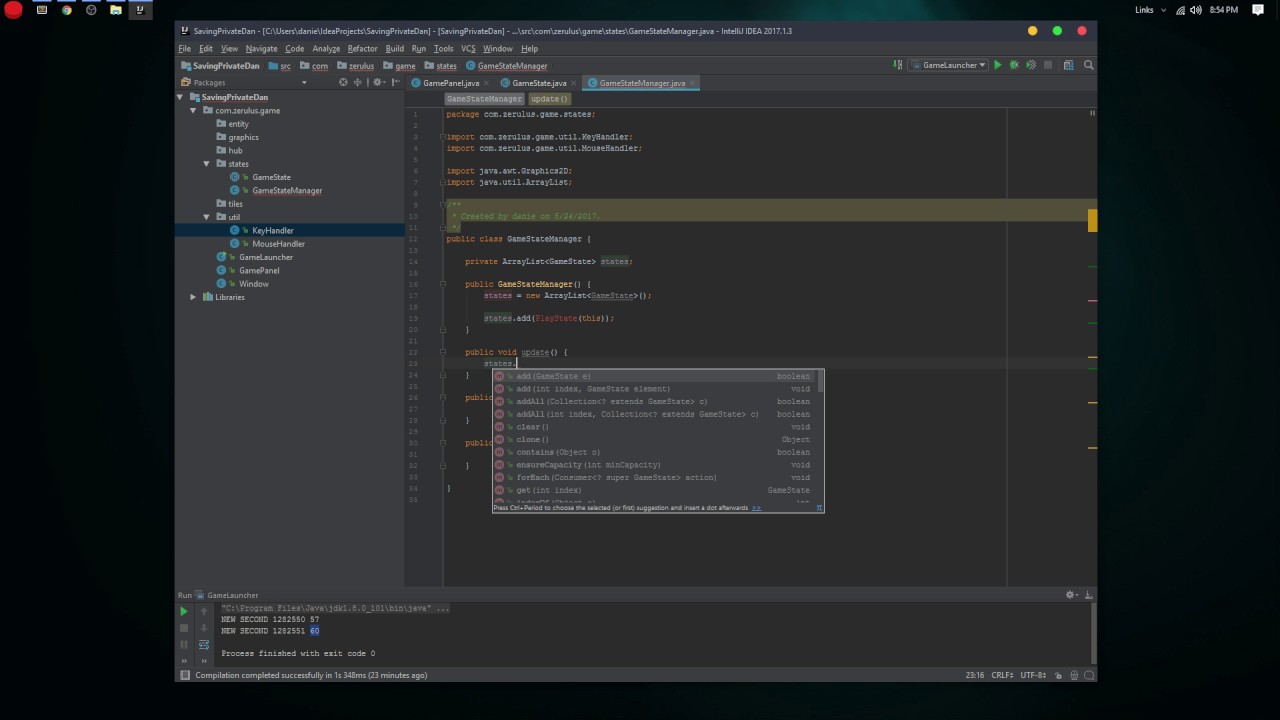Hide the Run tool window icon
The image size is (1280, 720).
1088,595
